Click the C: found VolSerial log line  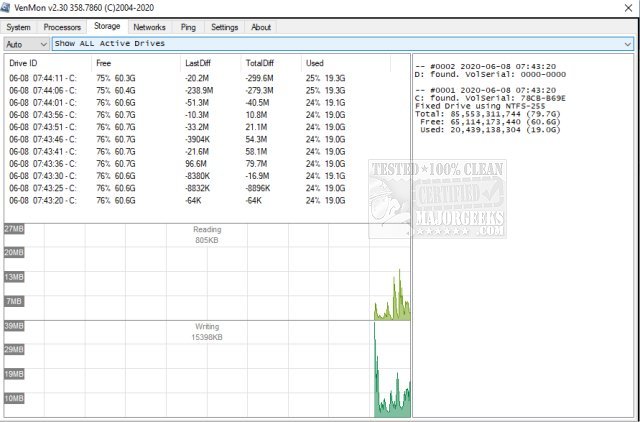[x=490, y=98]
